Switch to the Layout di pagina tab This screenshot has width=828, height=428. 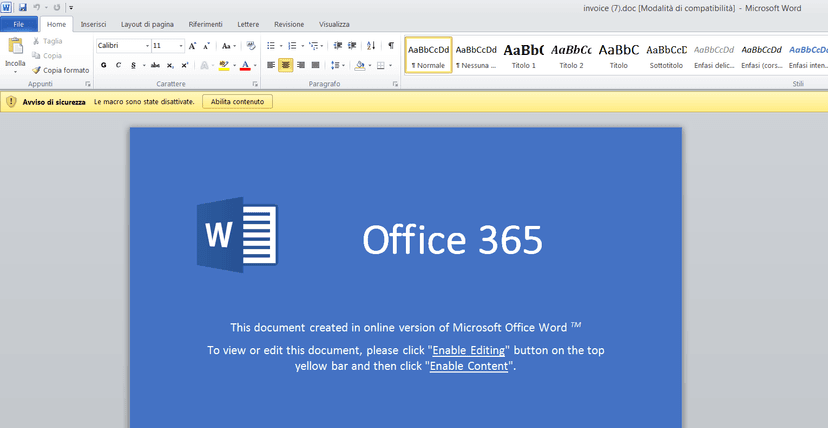click(x=147, y=24)
